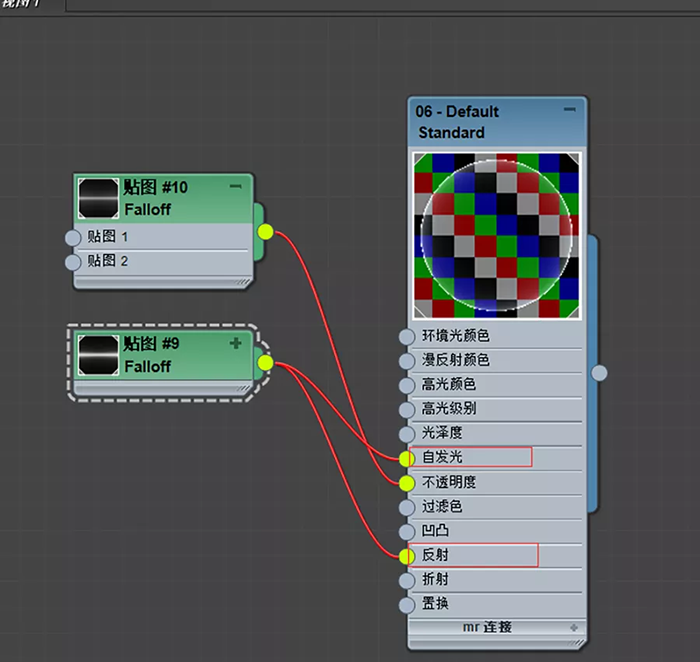Click the 高光级别 input socket

point(407,410)
